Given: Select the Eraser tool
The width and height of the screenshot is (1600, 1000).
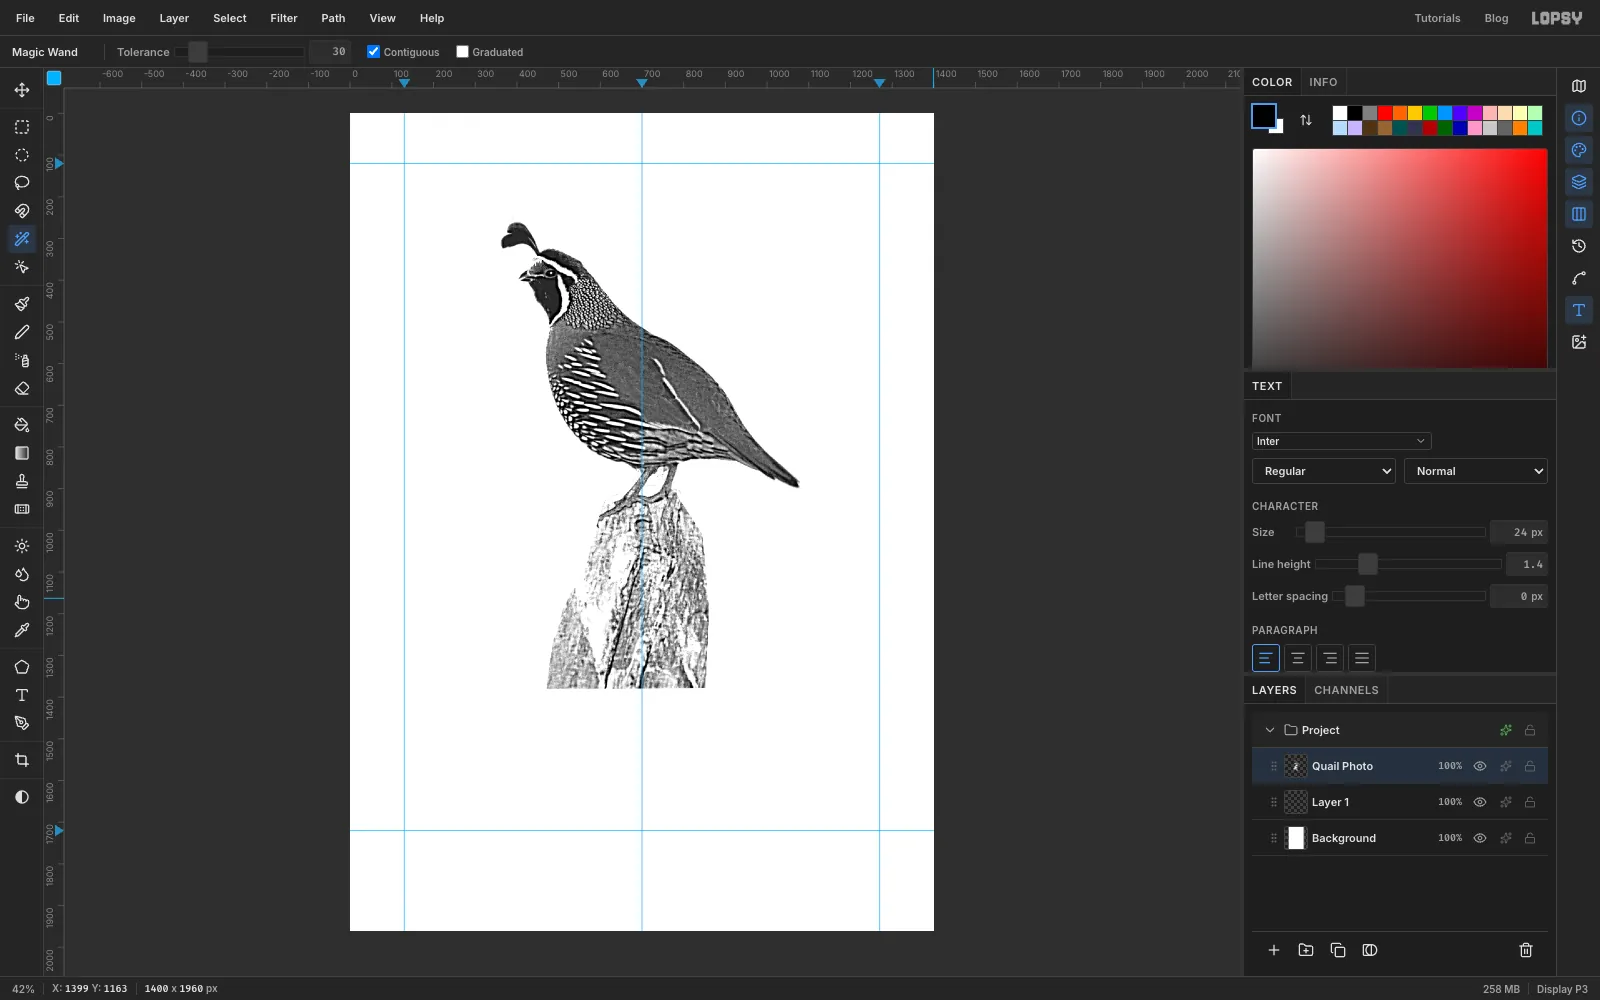Looking at the screenshot, I should click(x=22, y=388).
